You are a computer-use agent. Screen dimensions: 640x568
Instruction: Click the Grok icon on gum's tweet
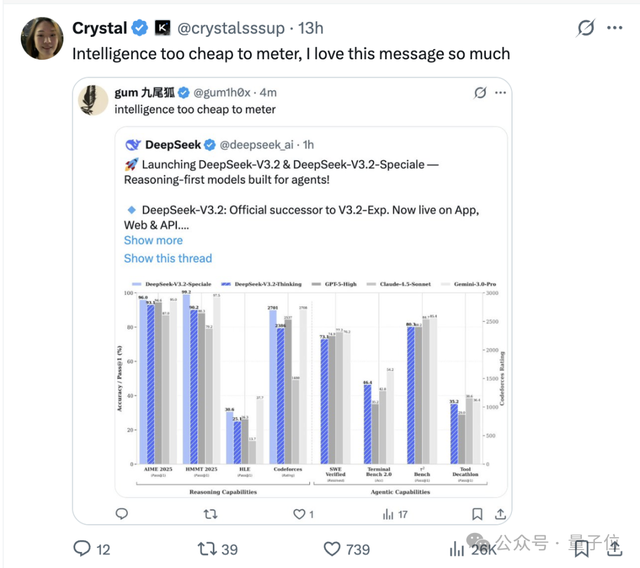coord(480,93)
